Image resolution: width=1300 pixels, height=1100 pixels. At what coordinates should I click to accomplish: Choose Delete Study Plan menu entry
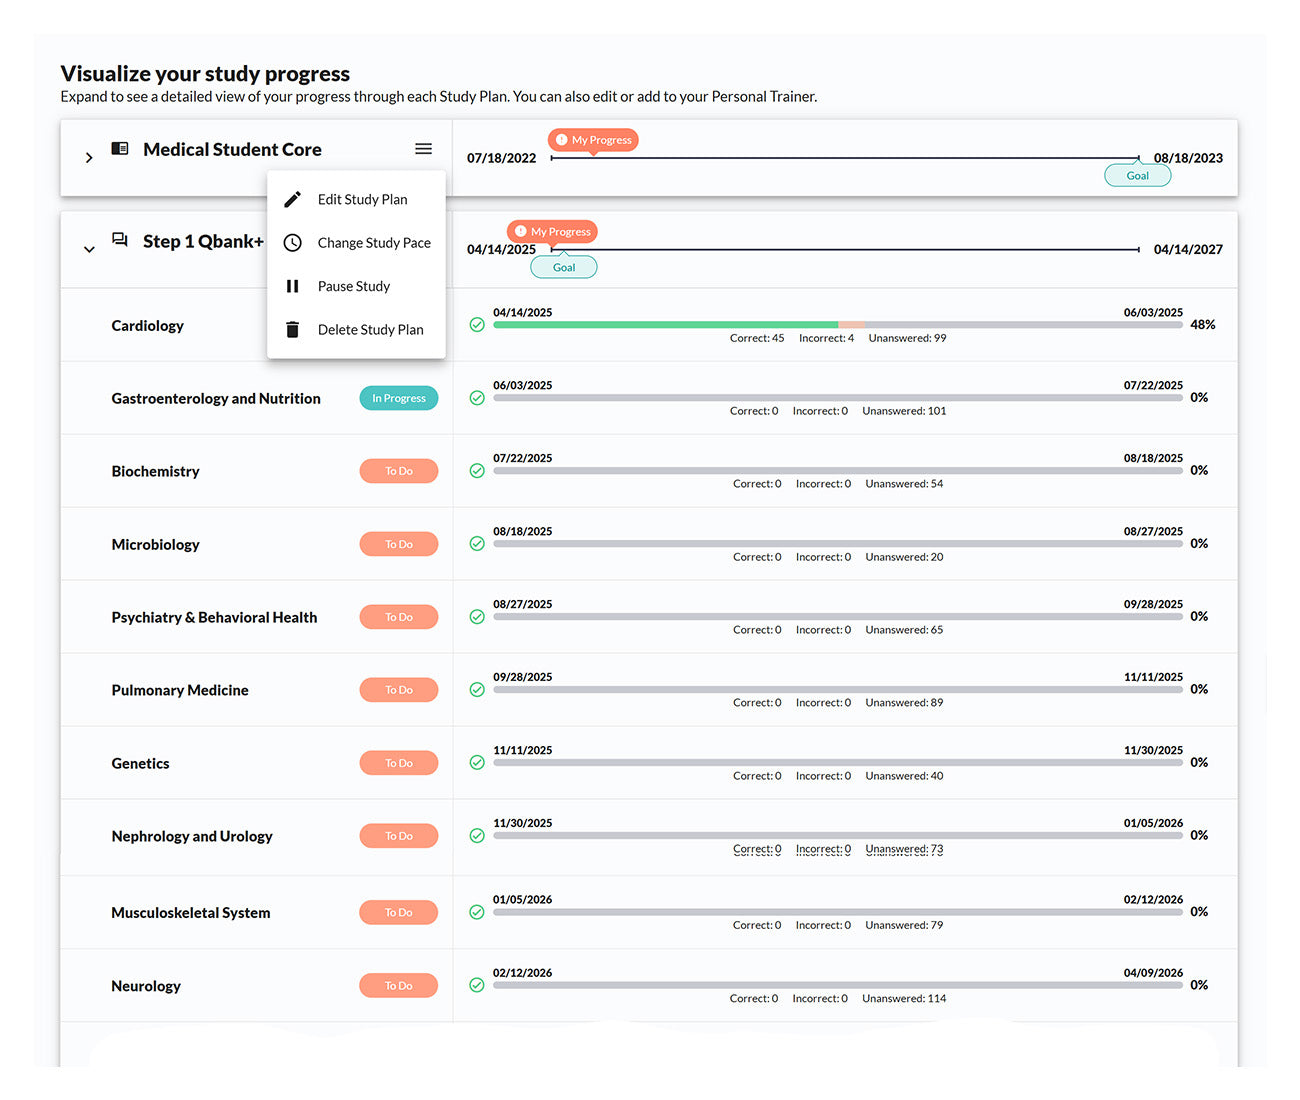coord(370,330)
